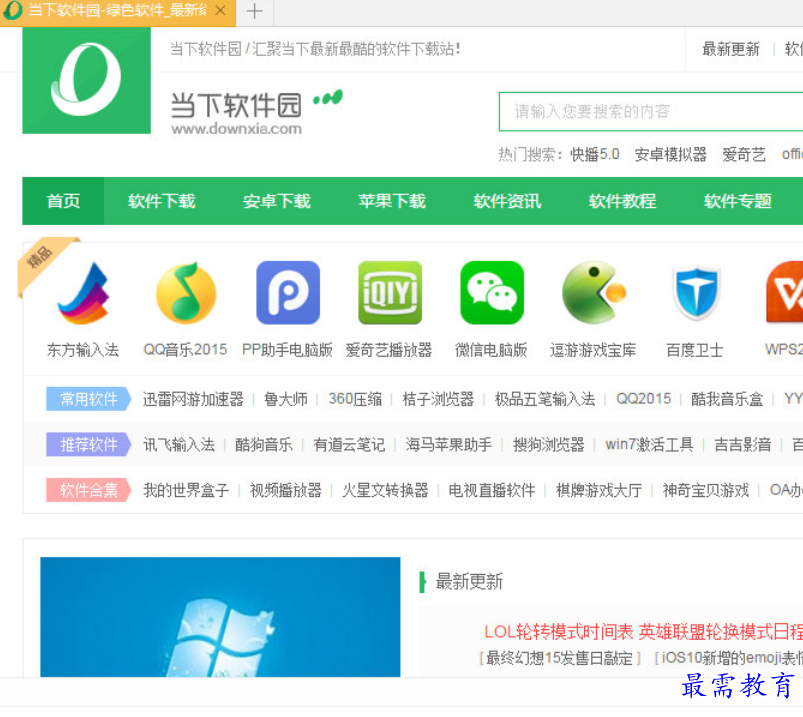
Task: Open the red LOL轮转模式时间表 headline
Action: tap(643, 631)
